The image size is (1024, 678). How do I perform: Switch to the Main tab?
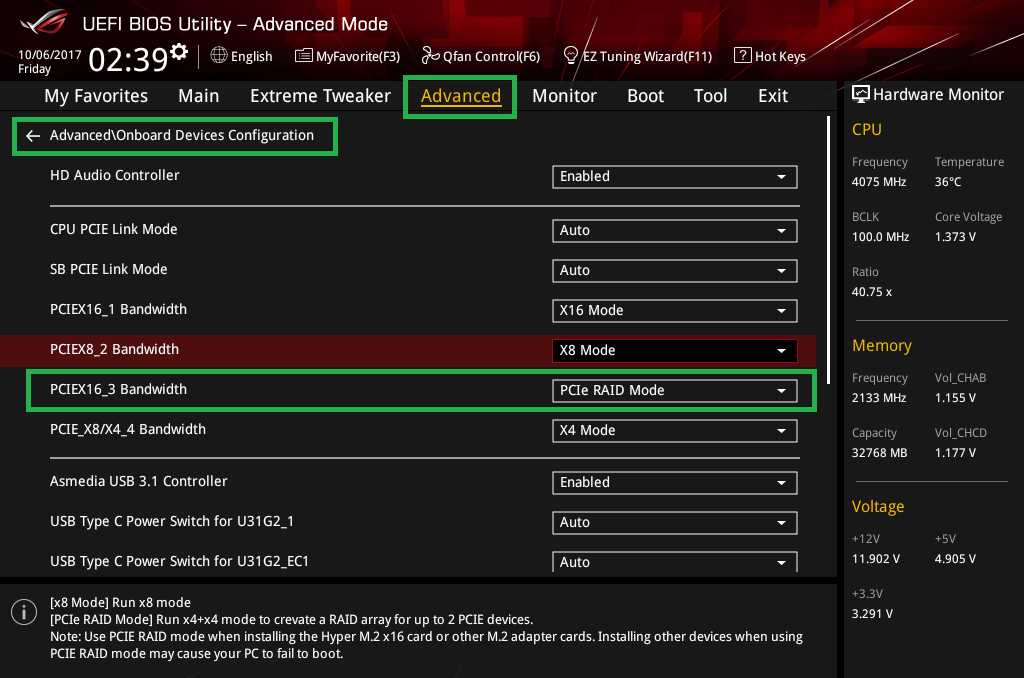point(199,96)
